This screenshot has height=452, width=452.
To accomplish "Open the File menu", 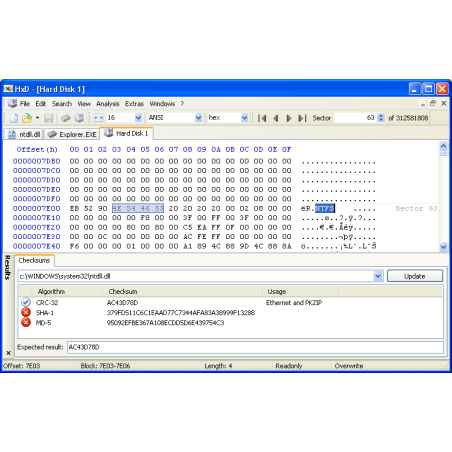I will click(25, 104).
